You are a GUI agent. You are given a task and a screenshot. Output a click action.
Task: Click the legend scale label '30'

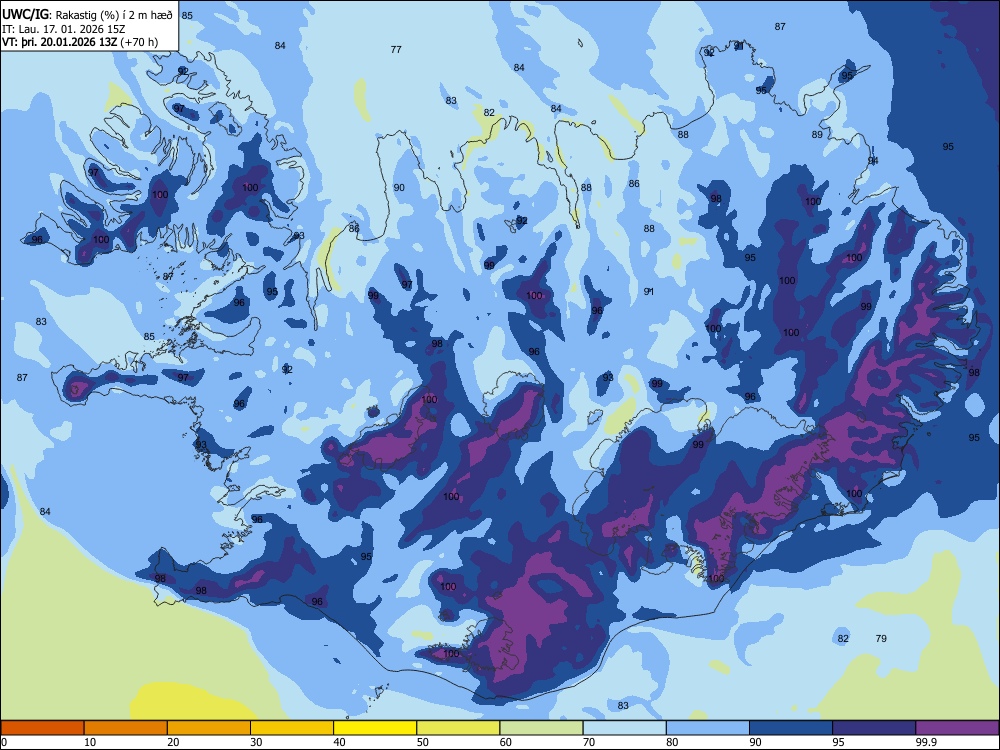[x=256, y=742]
